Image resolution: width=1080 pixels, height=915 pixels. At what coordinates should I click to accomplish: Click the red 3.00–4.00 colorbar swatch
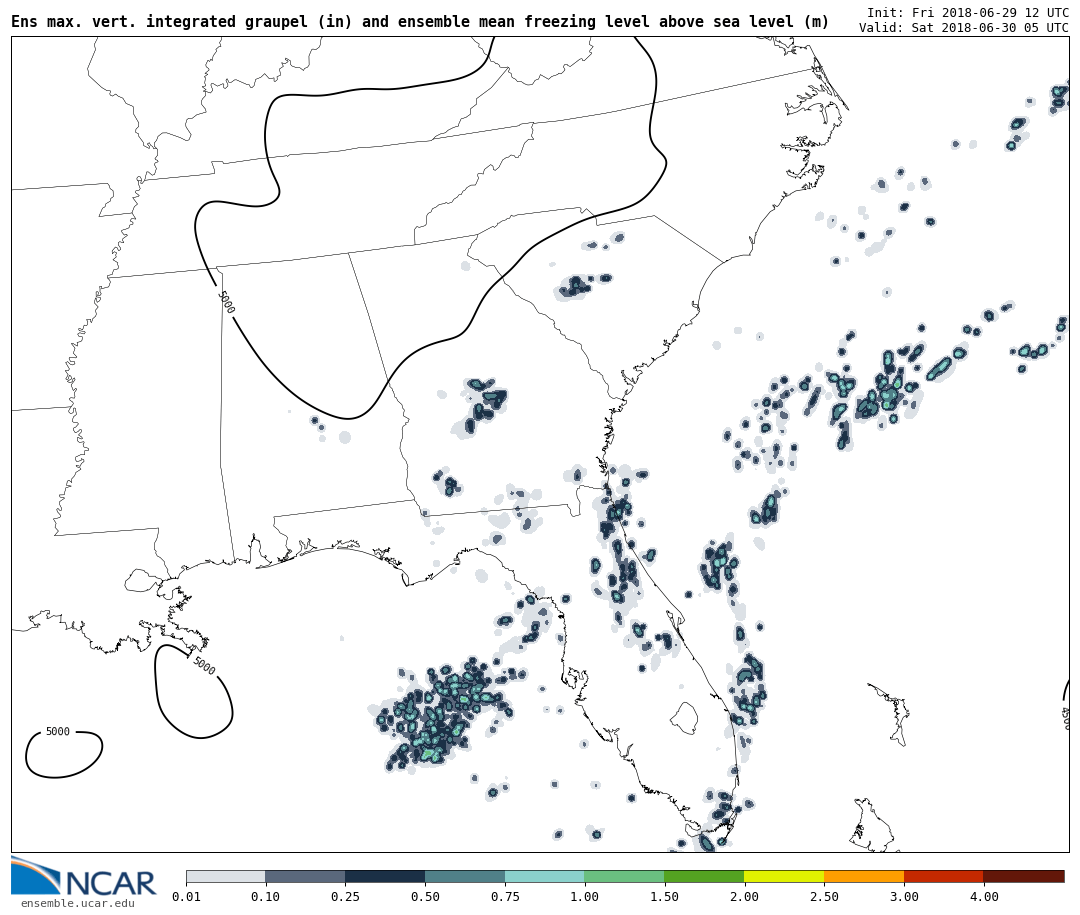click(x=944, y=876)
